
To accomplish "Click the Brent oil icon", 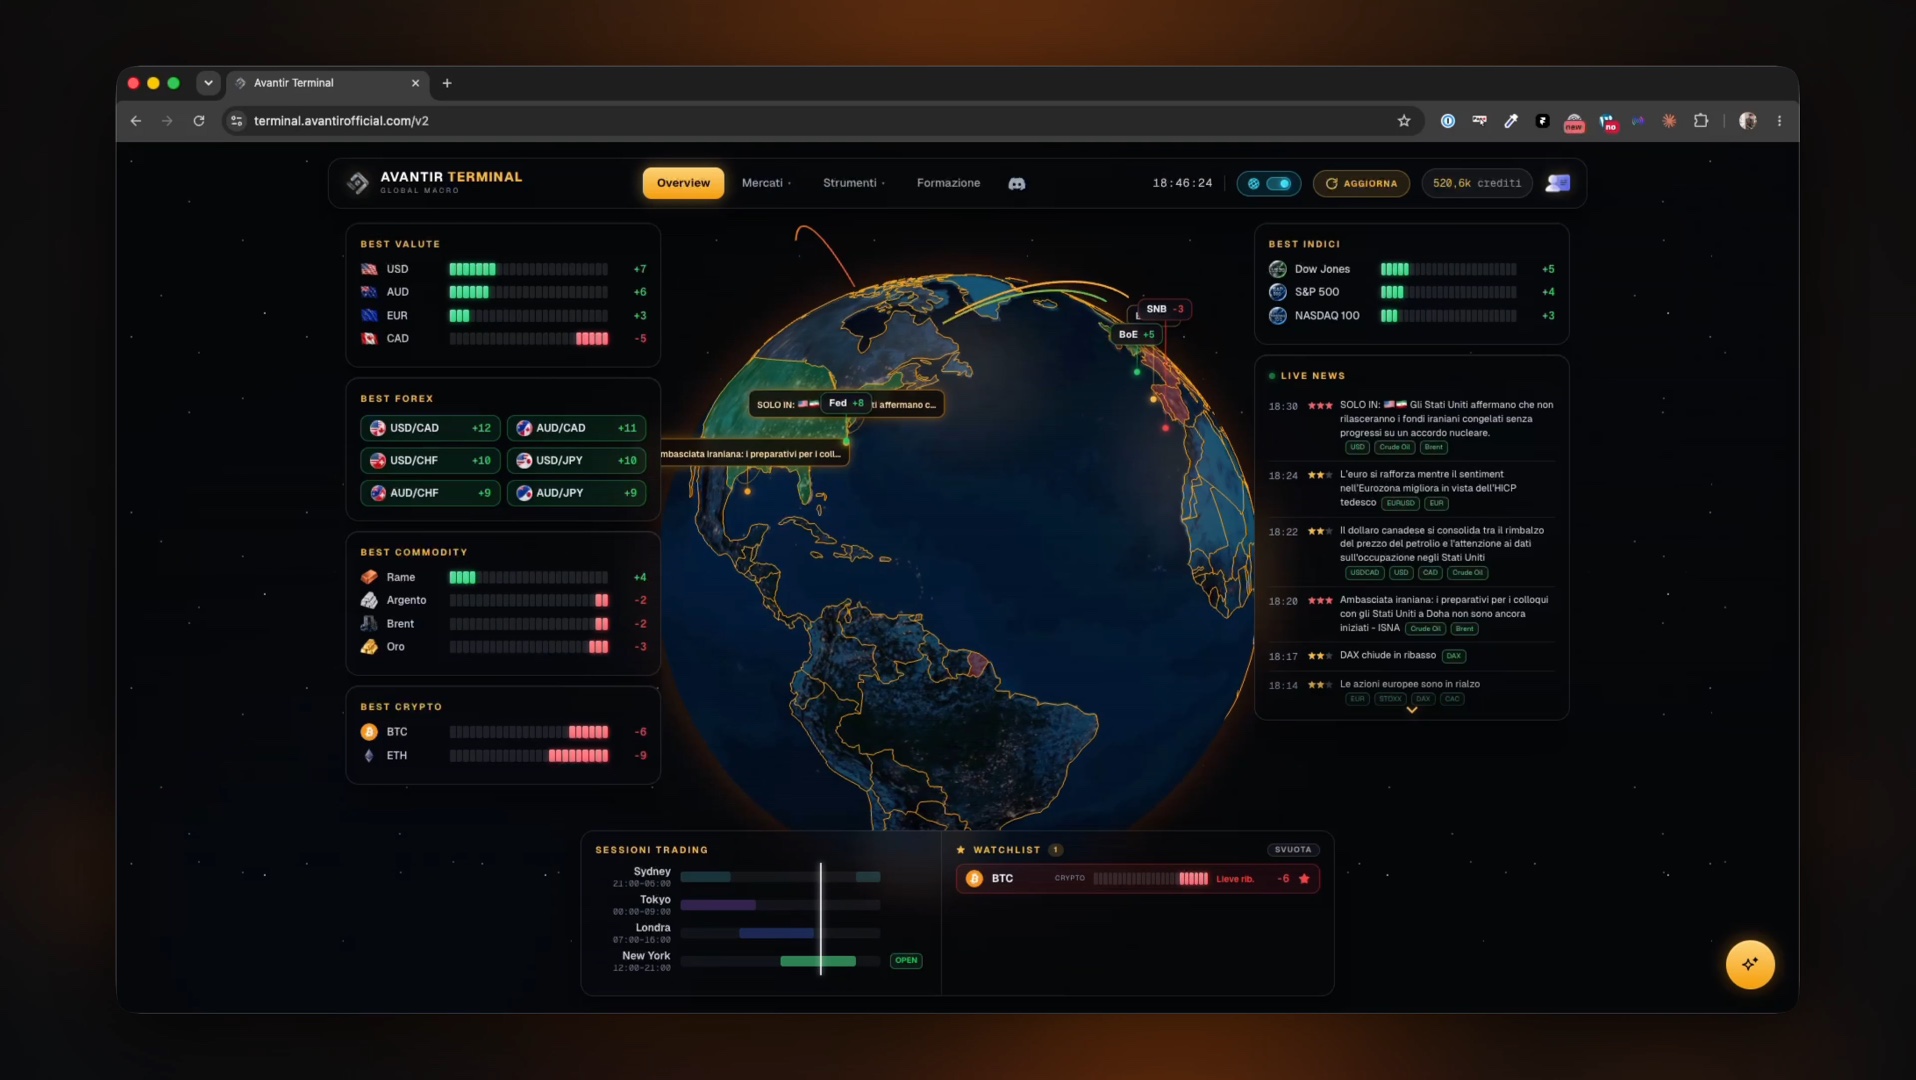I will click(x=369, y=623).
